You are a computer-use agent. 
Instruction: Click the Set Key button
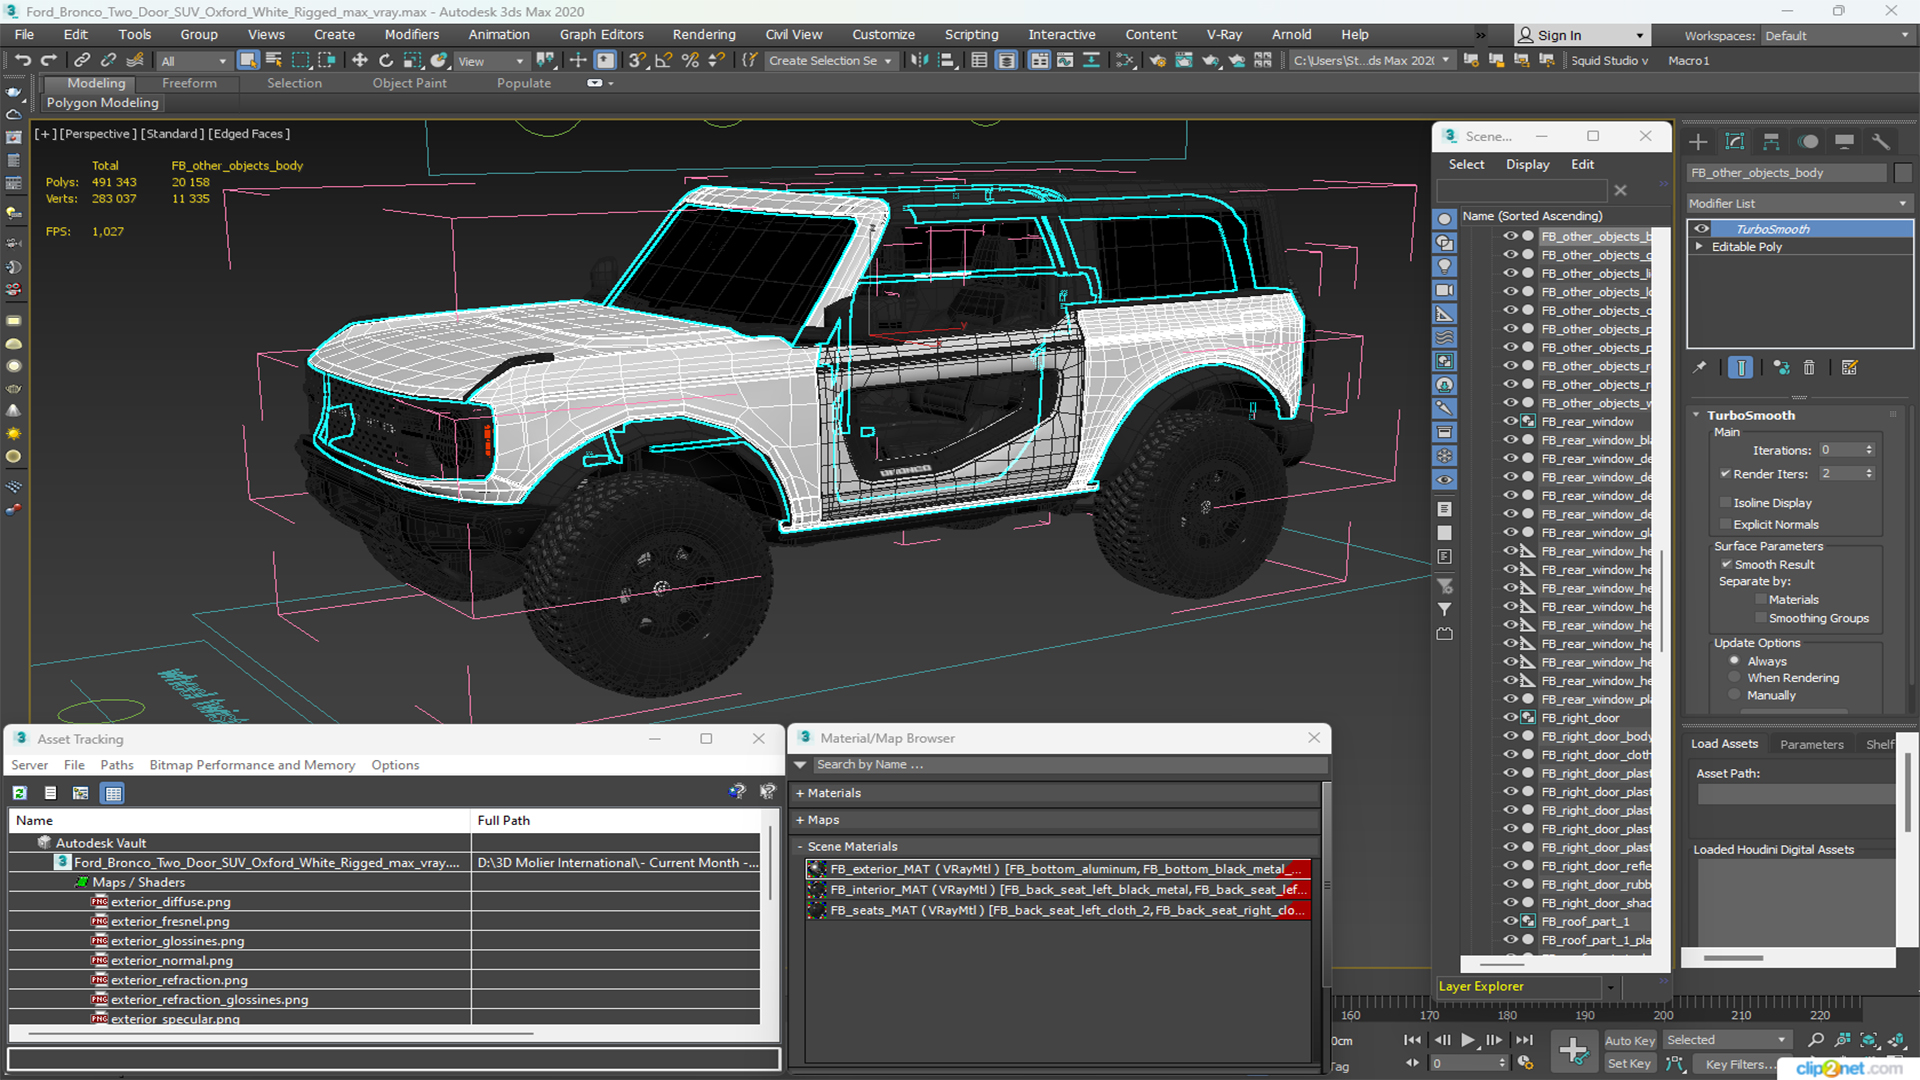point(1630,1064)
